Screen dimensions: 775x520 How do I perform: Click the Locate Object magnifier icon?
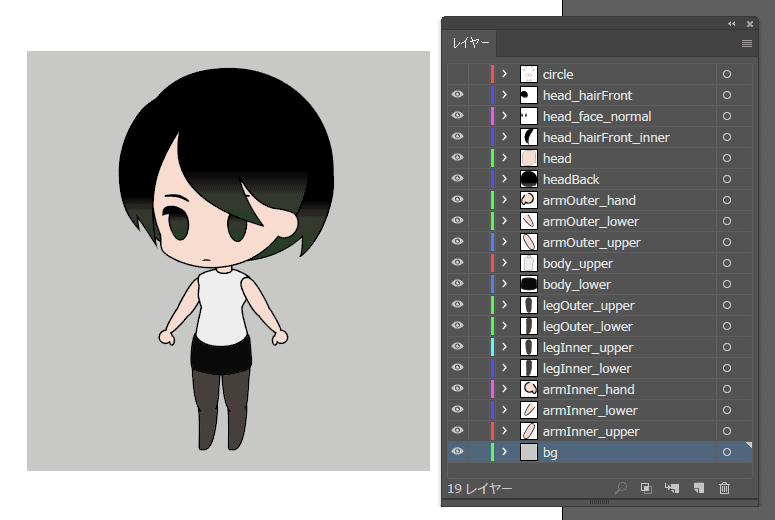pos(621,488)
